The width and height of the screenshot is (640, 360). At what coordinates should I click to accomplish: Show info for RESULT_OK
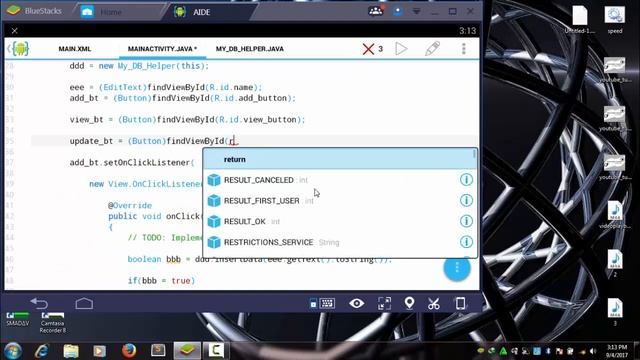coord(466,221)
